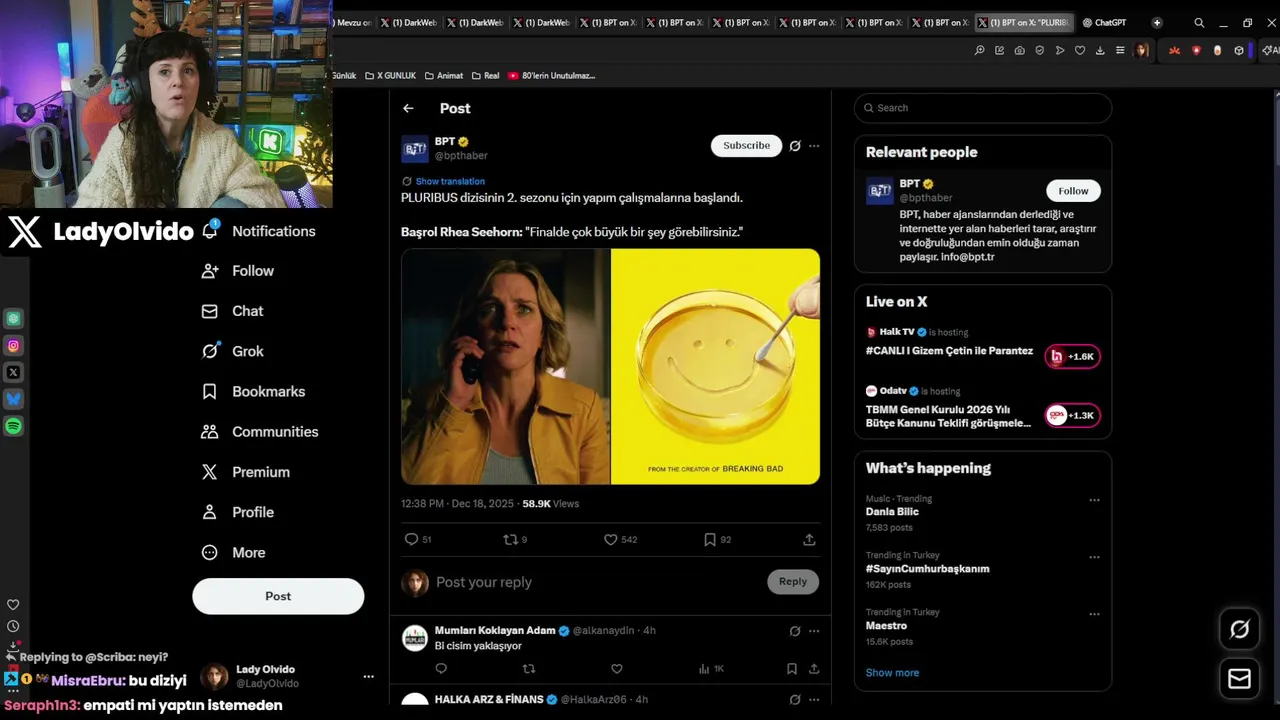Click browser downloads icon in toolbar
The height and width of the screenshot is (720, 1280).
(x=1100, y=50)
